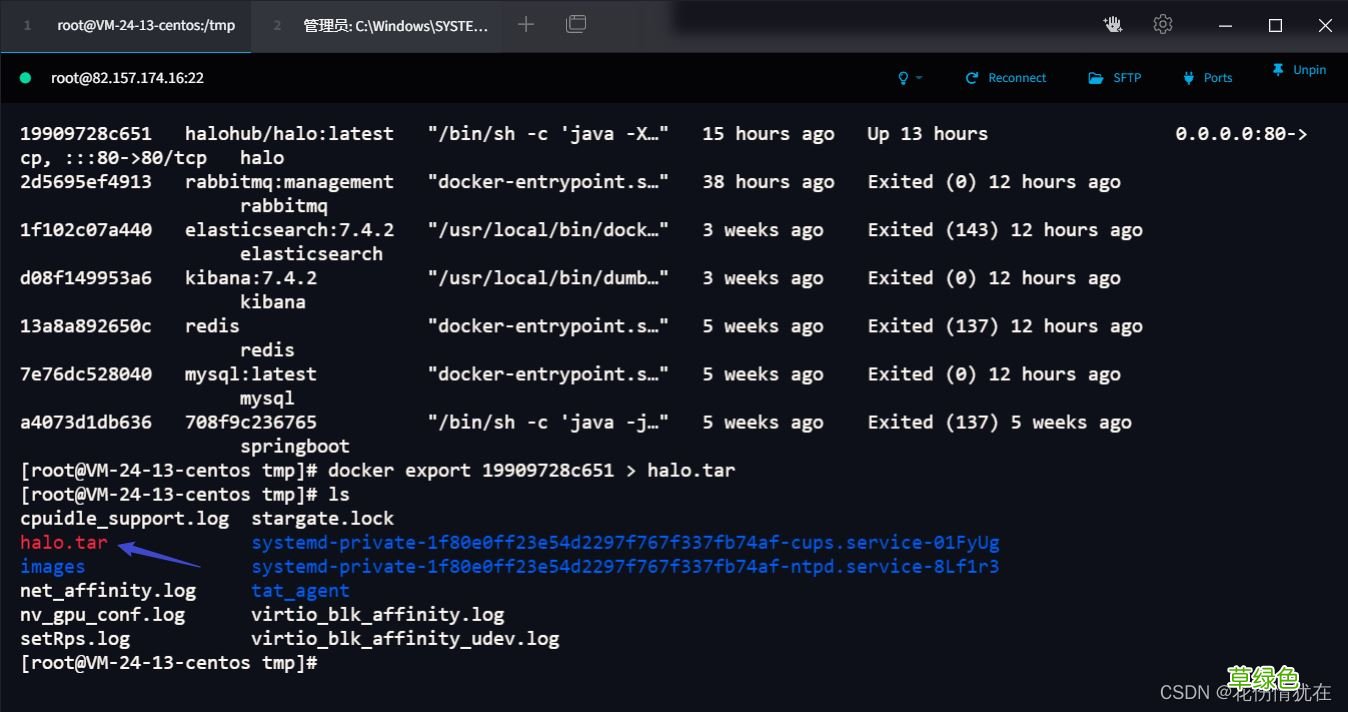Maximize the terminal window
Viewport: 1348px width, 712px height.
pyautogui.click(x=1275, y=26)
